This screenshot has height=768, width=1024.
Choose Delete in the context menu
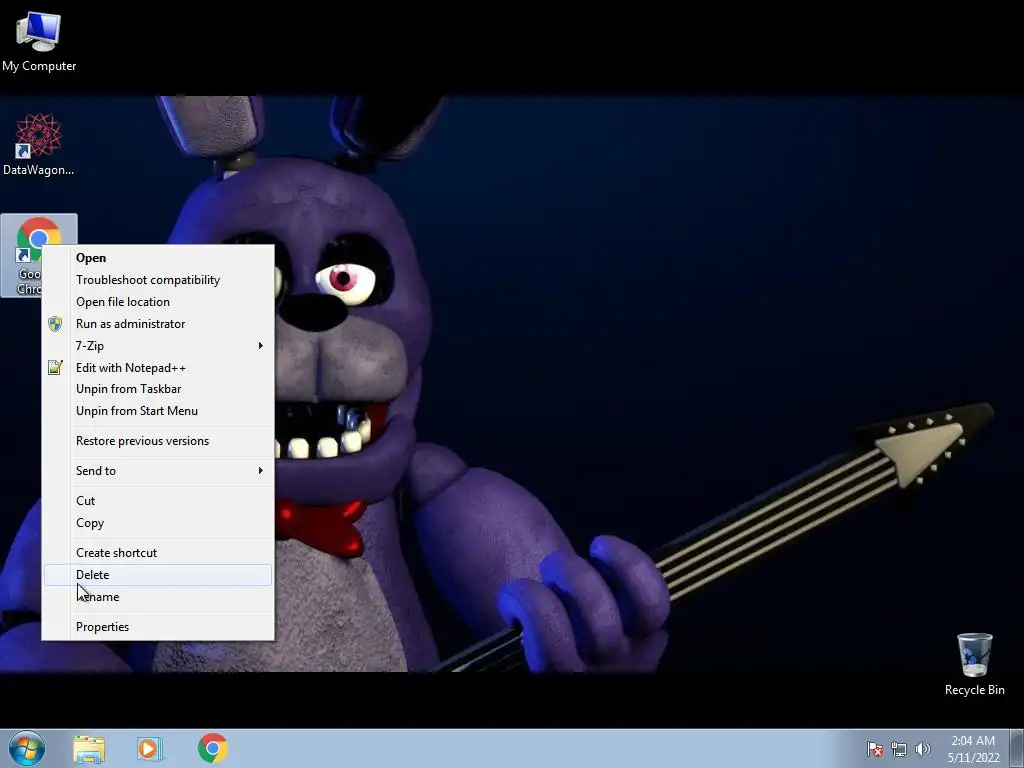coord(158,575)
